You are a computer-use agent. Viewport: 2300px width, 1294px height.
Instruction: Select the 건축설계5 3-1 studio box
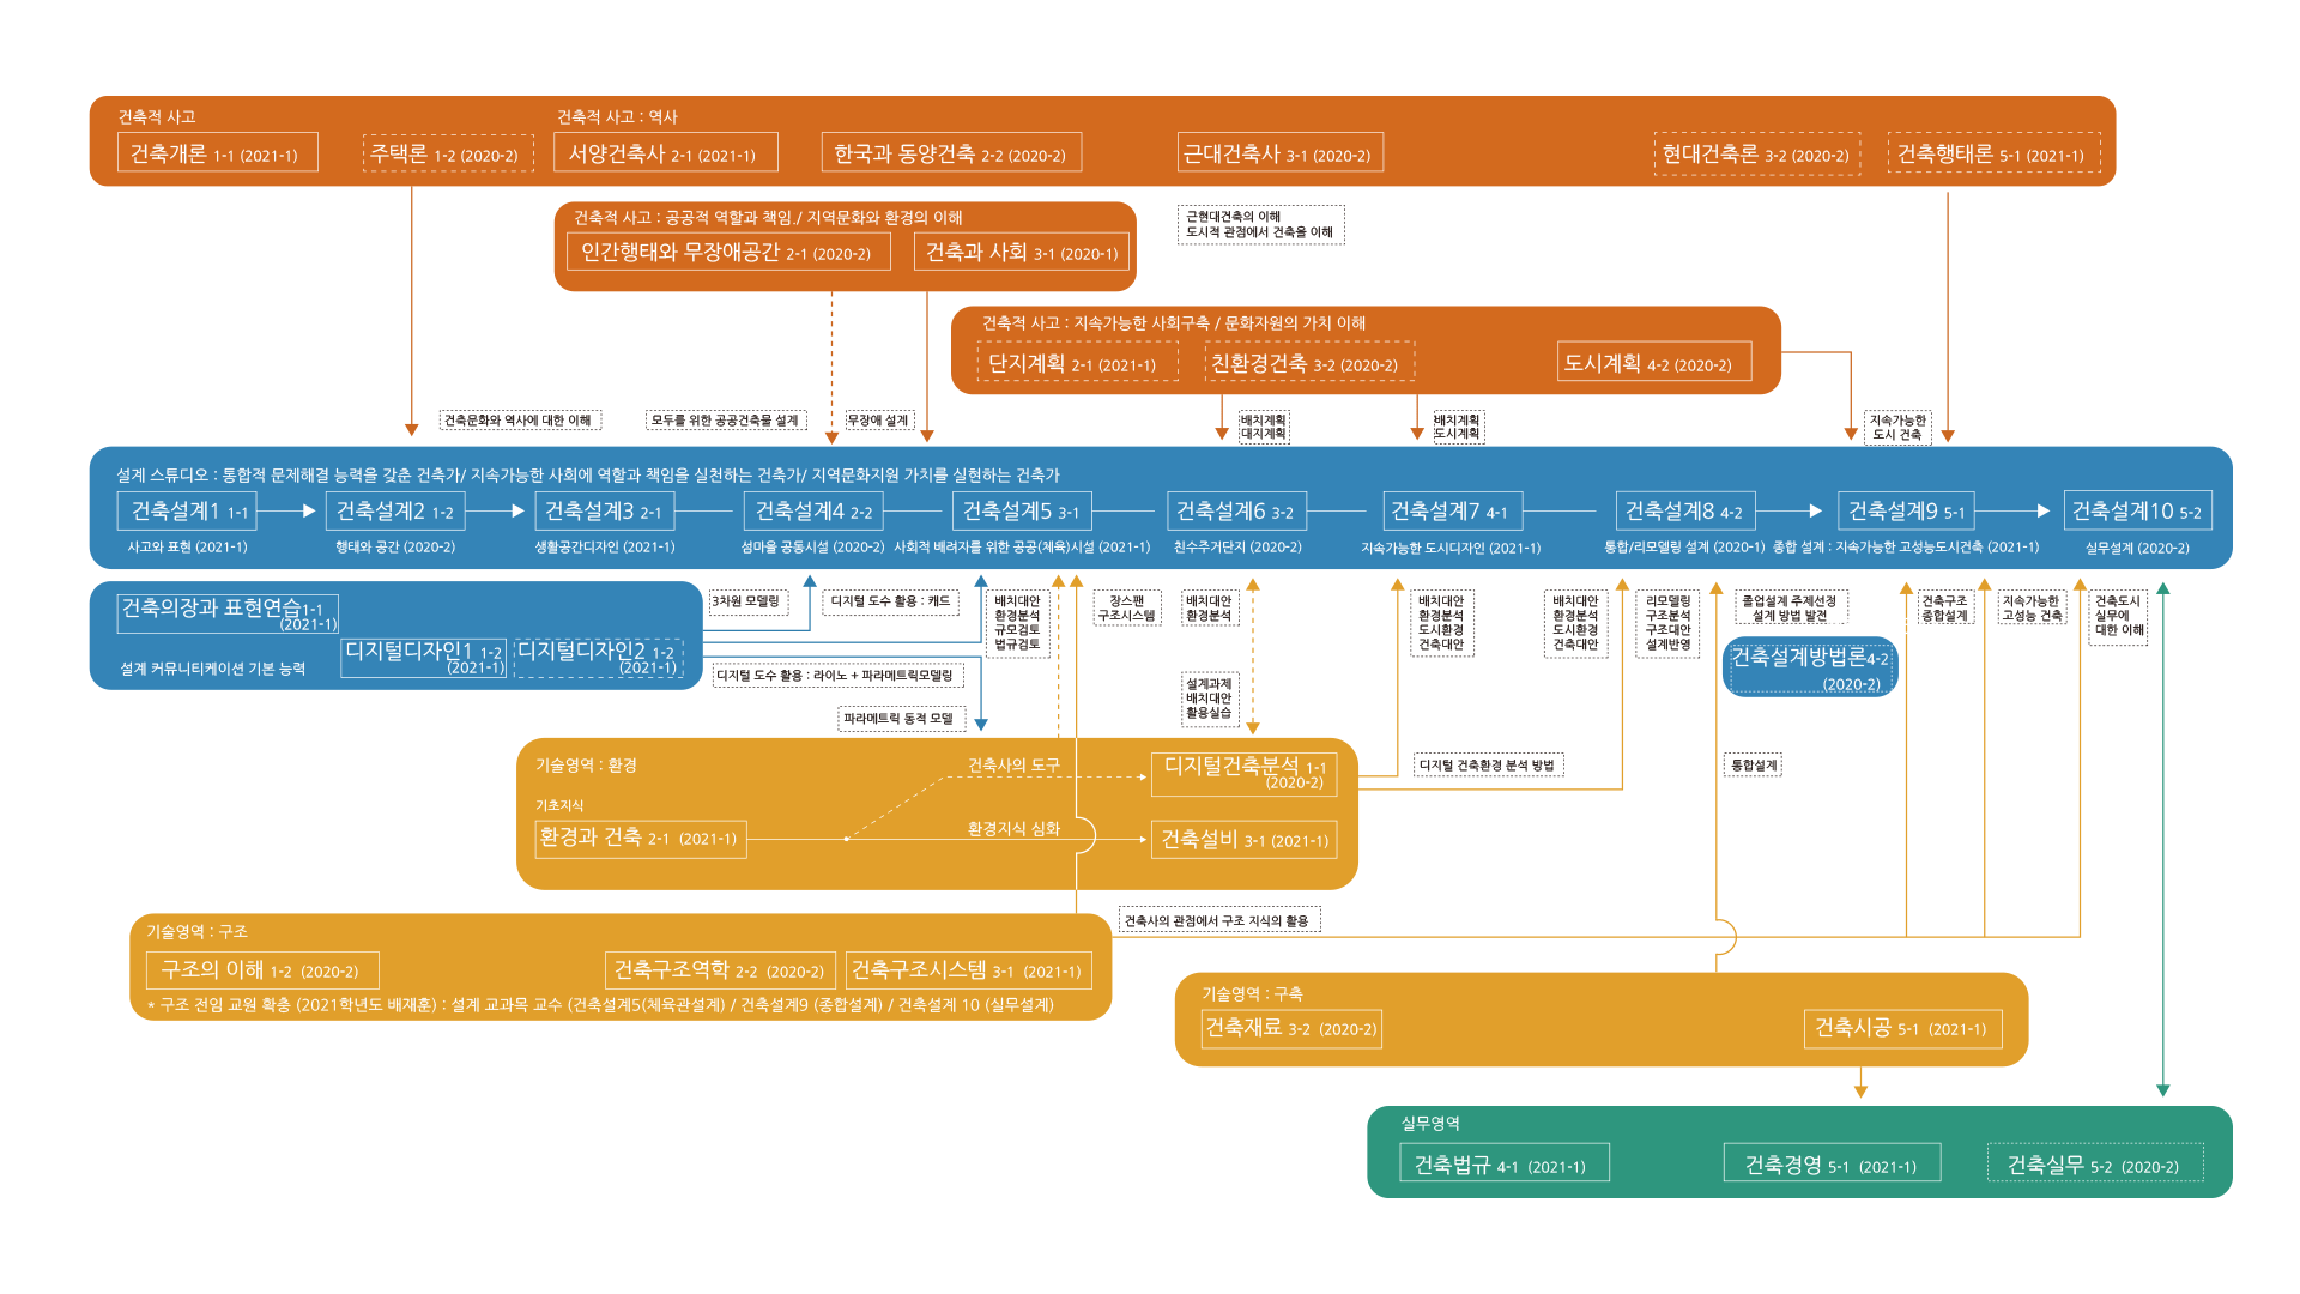pyautogui.click(x=1020, y=511)
